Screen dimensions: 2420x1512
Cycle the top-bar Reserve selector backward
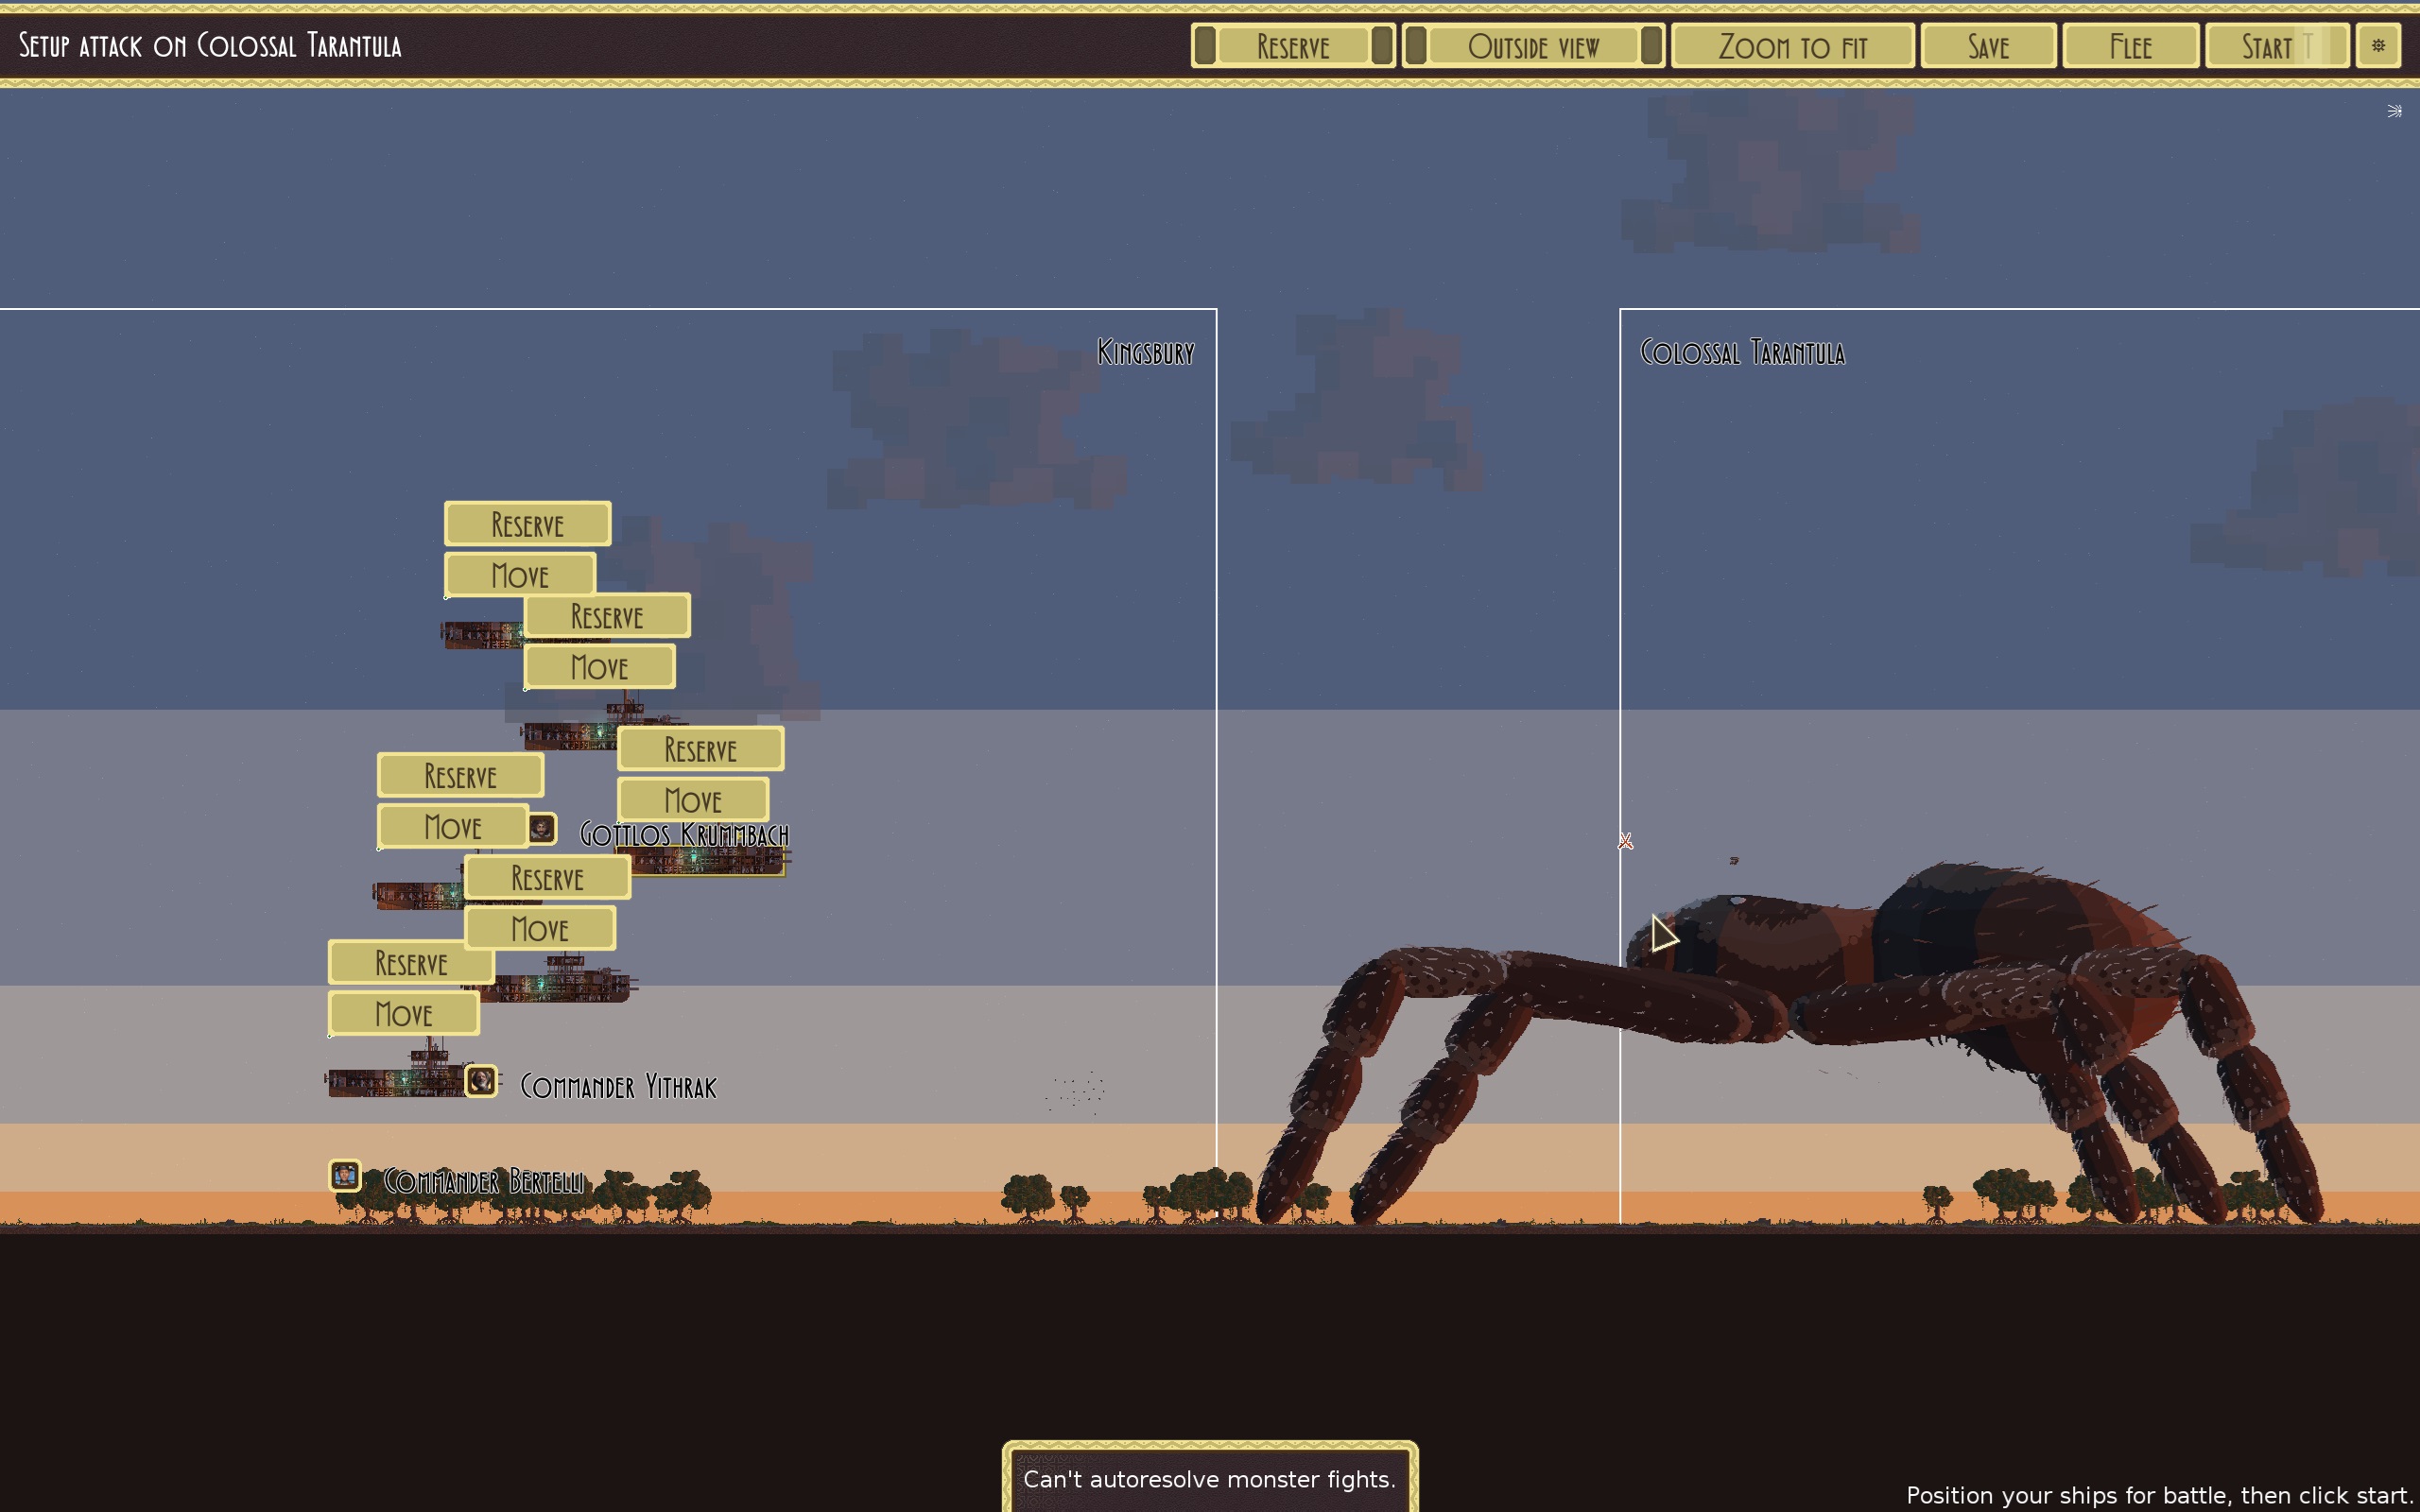tap(1205, 46)
